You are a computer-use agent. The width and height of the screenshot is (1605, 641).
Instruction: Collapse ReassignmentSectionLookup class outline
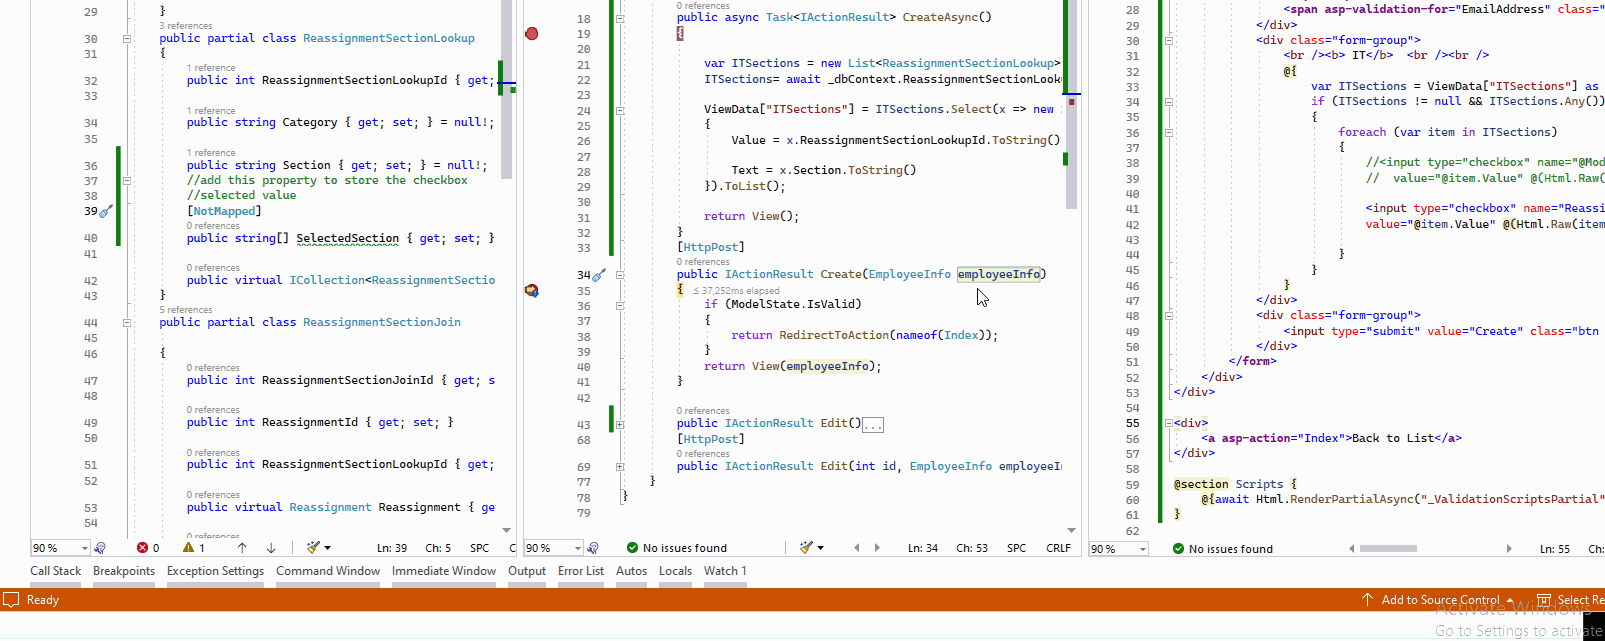[x=127, y=39]
